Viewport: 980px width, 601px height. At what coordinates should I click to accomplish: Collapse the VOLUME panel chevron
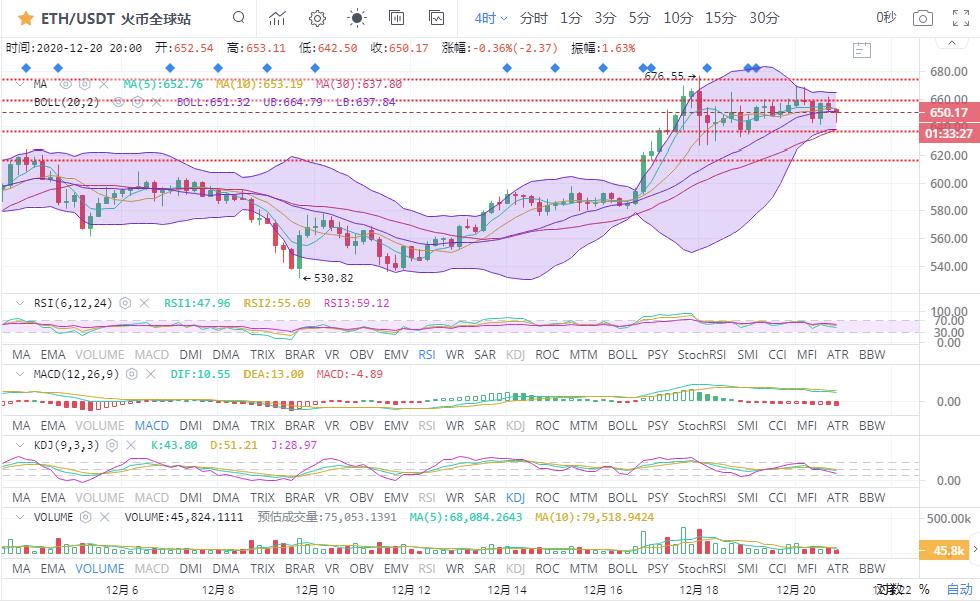pos(20,517)
